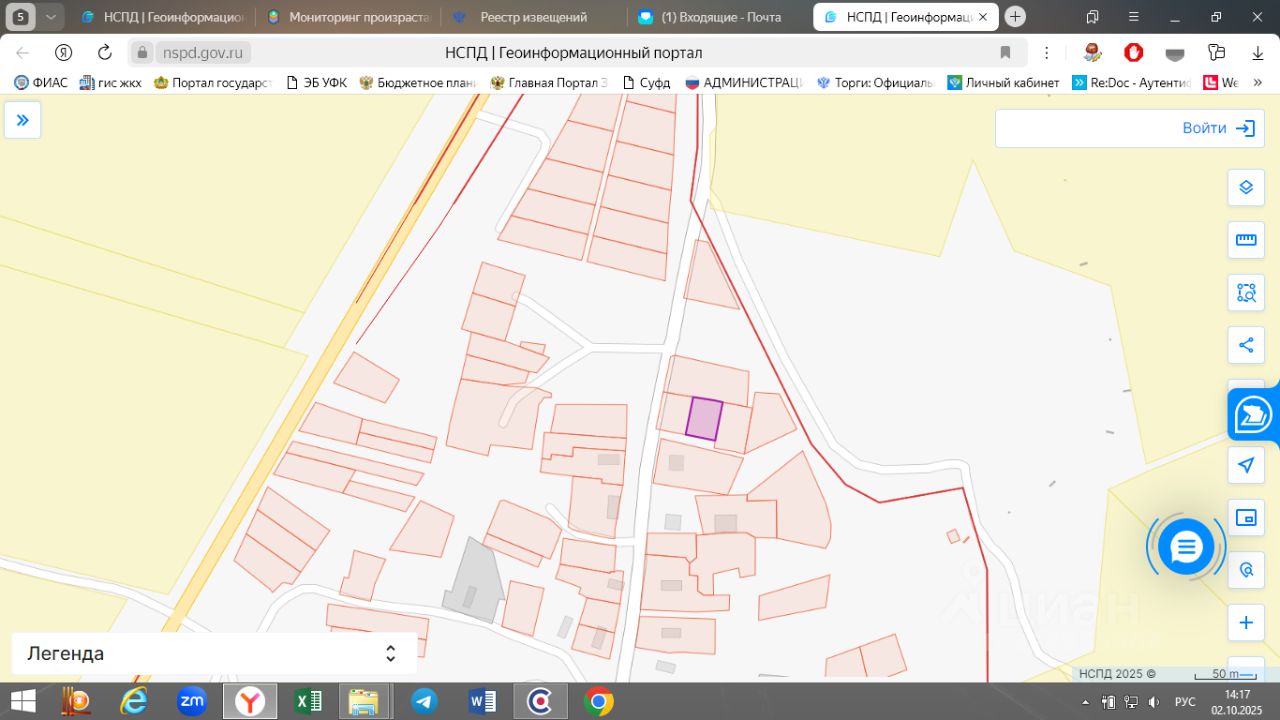Image resolution: width=1280 pixels, height=720 pixels.
Task: Click the map object search icon
Action: point(1246,570)
